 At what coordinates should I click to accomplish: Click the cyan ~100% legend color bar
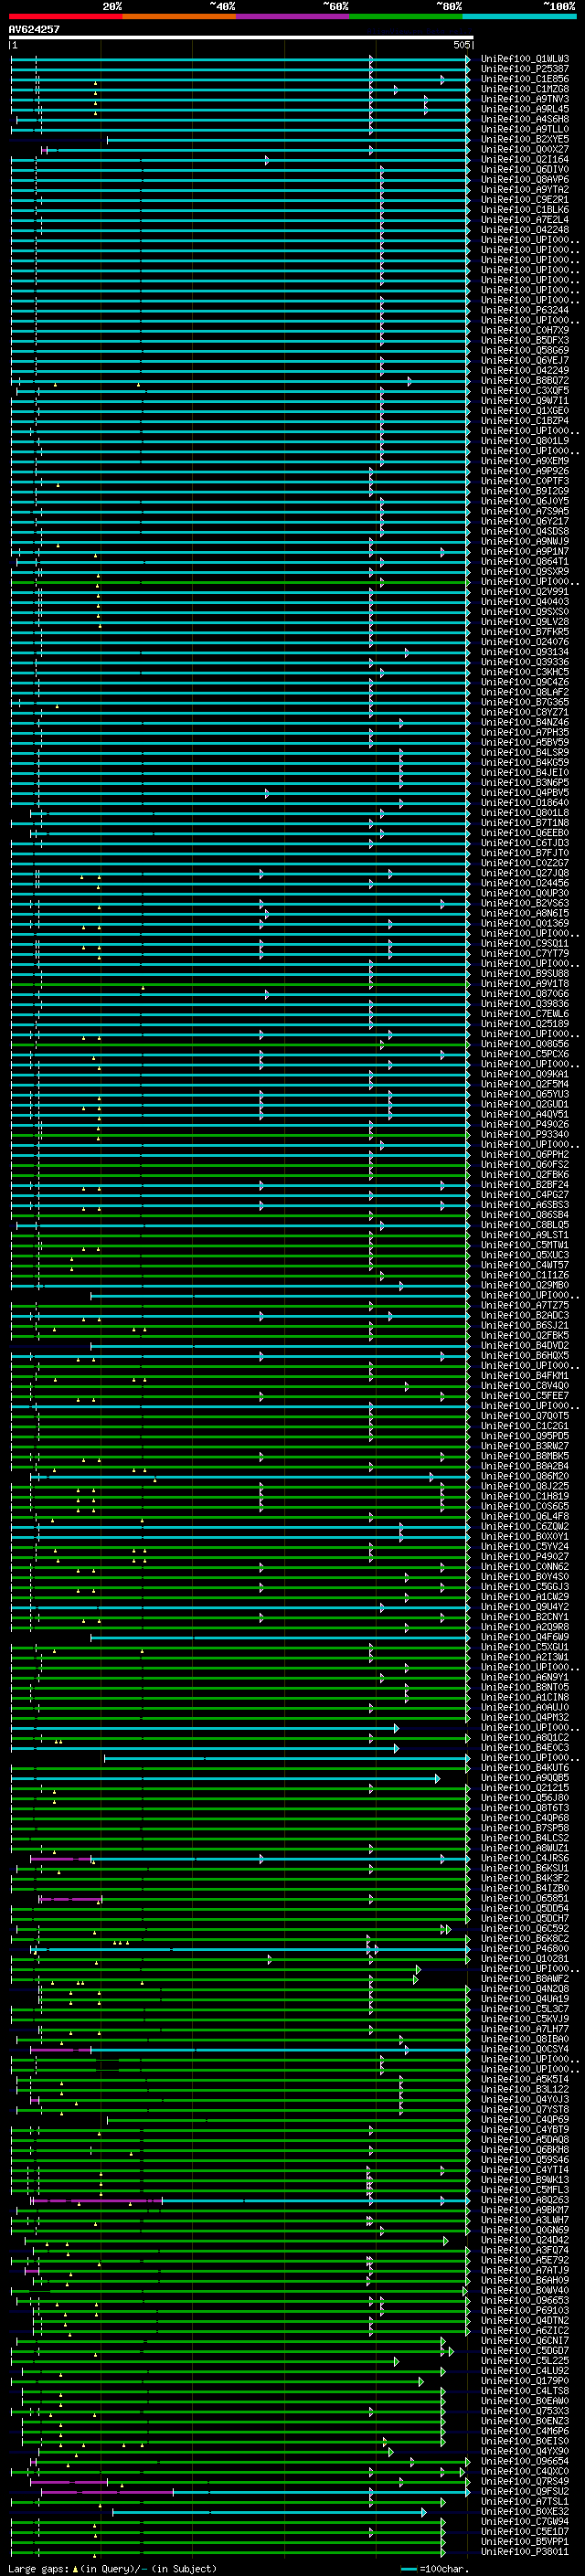[x=519, y=16]
